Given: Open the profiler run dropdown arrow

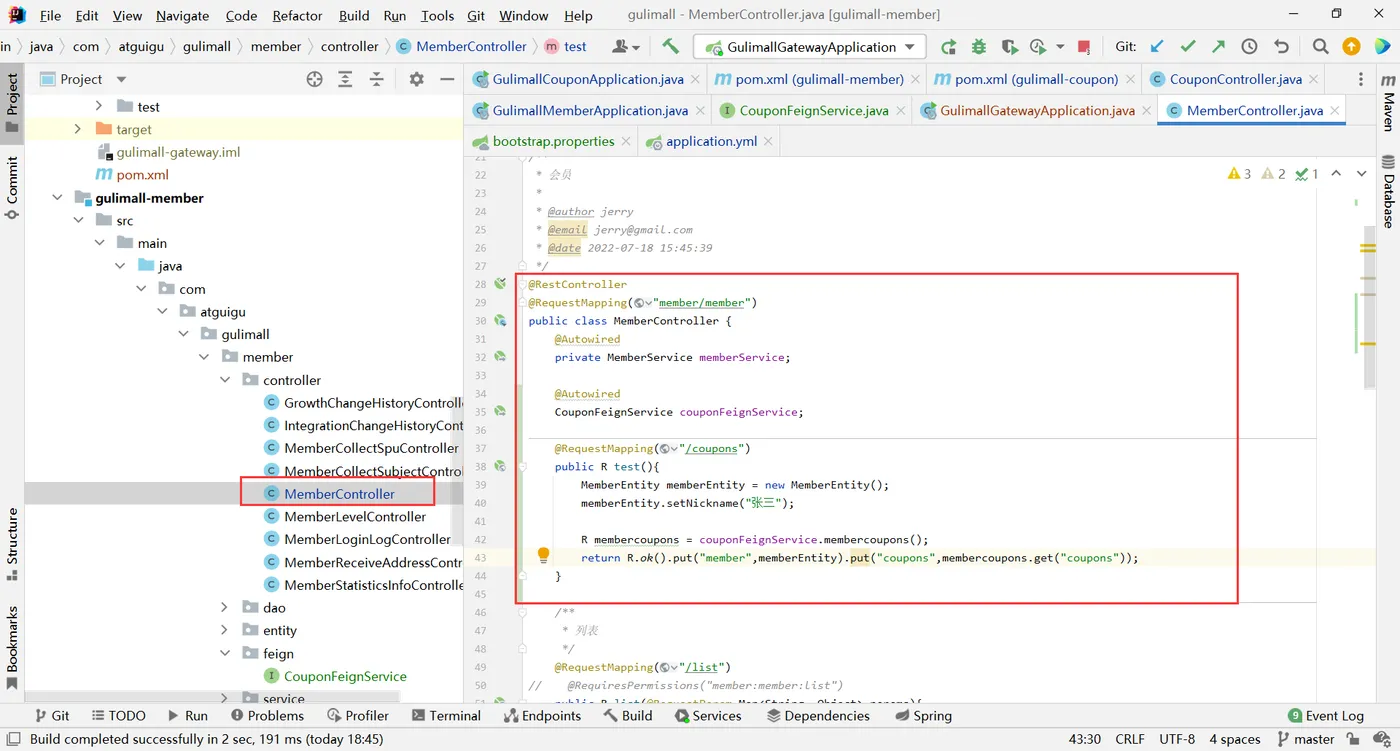Looking at the screenshot, I should (x=1059, y=46).
